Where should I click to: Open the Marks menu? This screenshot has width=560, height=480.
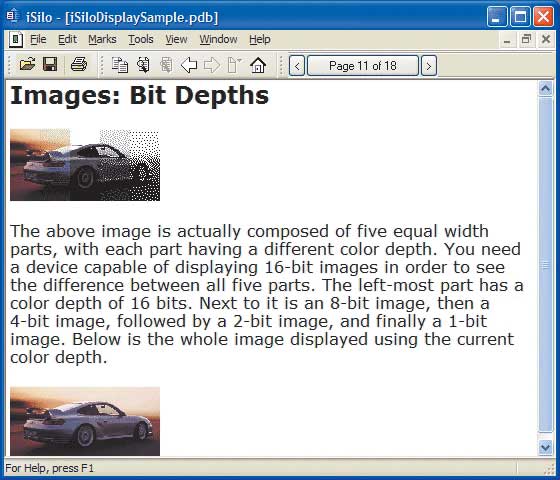pyautogui.click(x=102, y=39)
